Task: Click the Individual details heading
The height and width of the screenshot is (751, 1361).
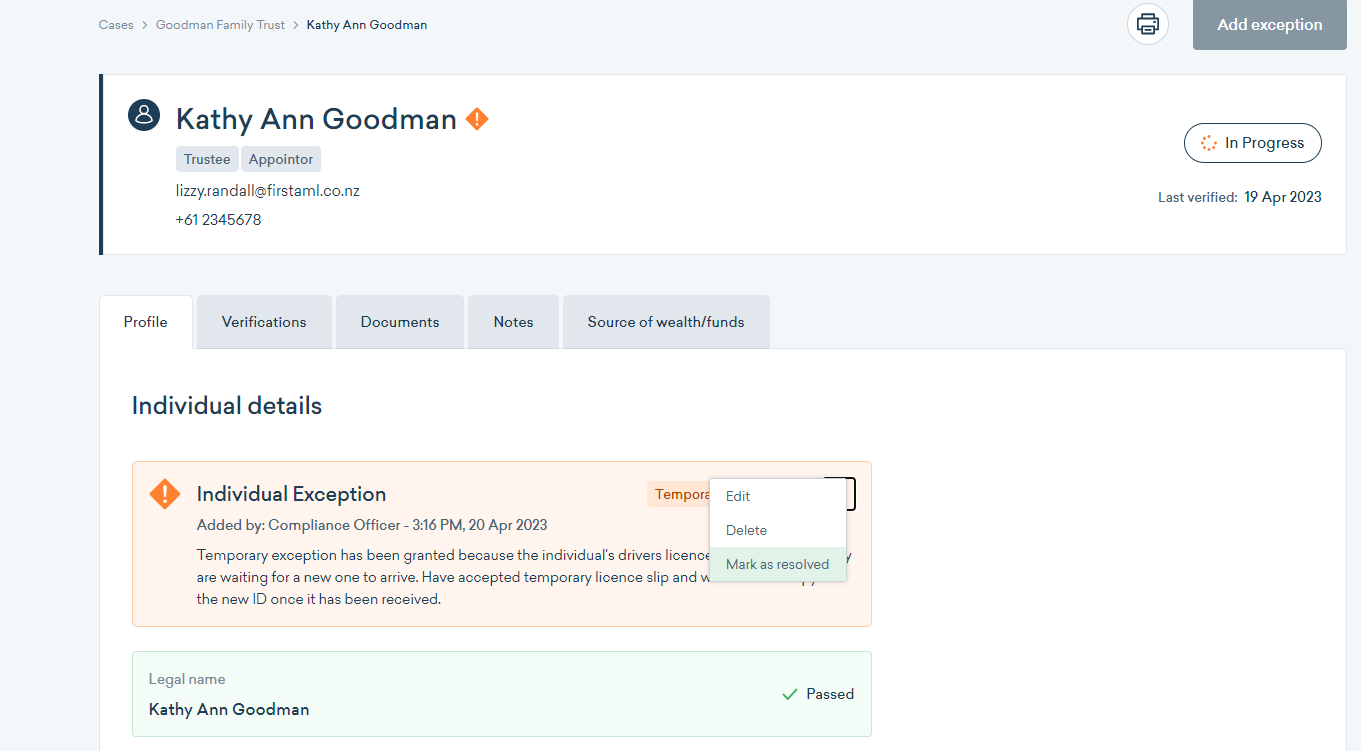Action: [x=227, y=405]
